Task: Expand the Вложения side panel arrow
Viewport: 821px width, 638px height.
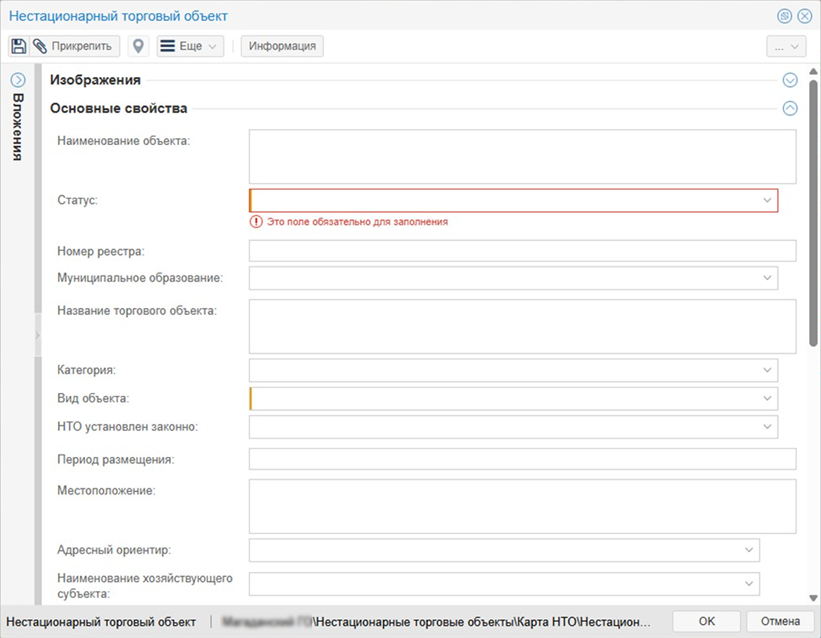Action: (x=18, y=80)
